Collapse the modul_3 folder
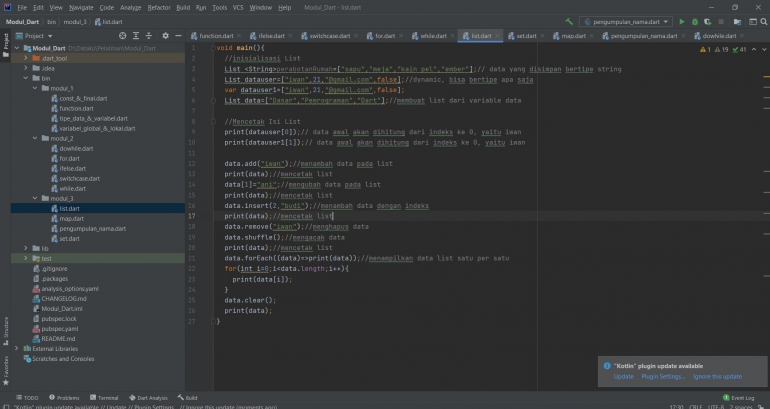 point(35,198)
